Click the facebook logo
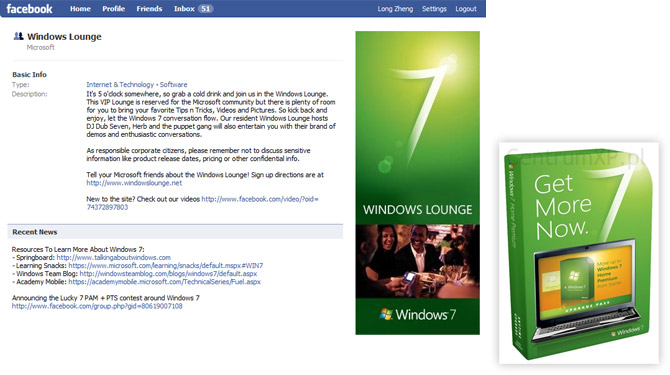Image resolution: width=670 pixels, height=375 pixels. coord(29,9)
